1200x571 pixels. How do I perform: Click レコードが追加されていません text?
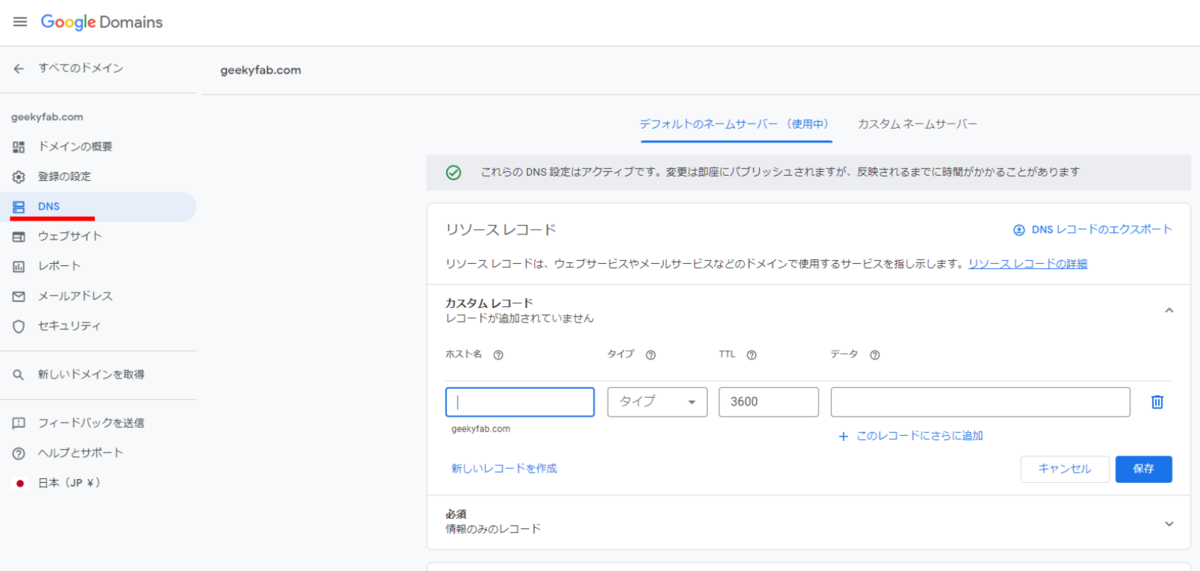(519, 318)
